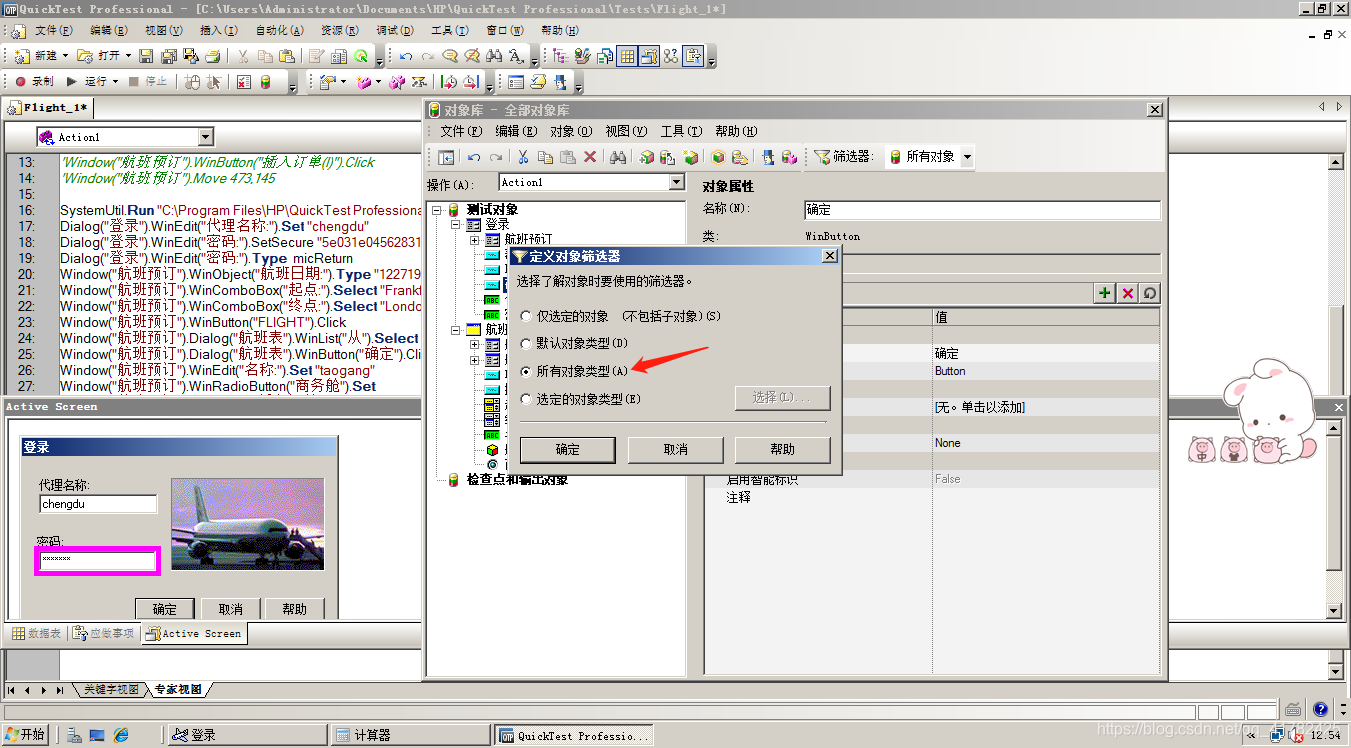This screenshot has width=1351, height=748.
Task: Open the 新建 dropdown arrow
Action: pos(66,56)
